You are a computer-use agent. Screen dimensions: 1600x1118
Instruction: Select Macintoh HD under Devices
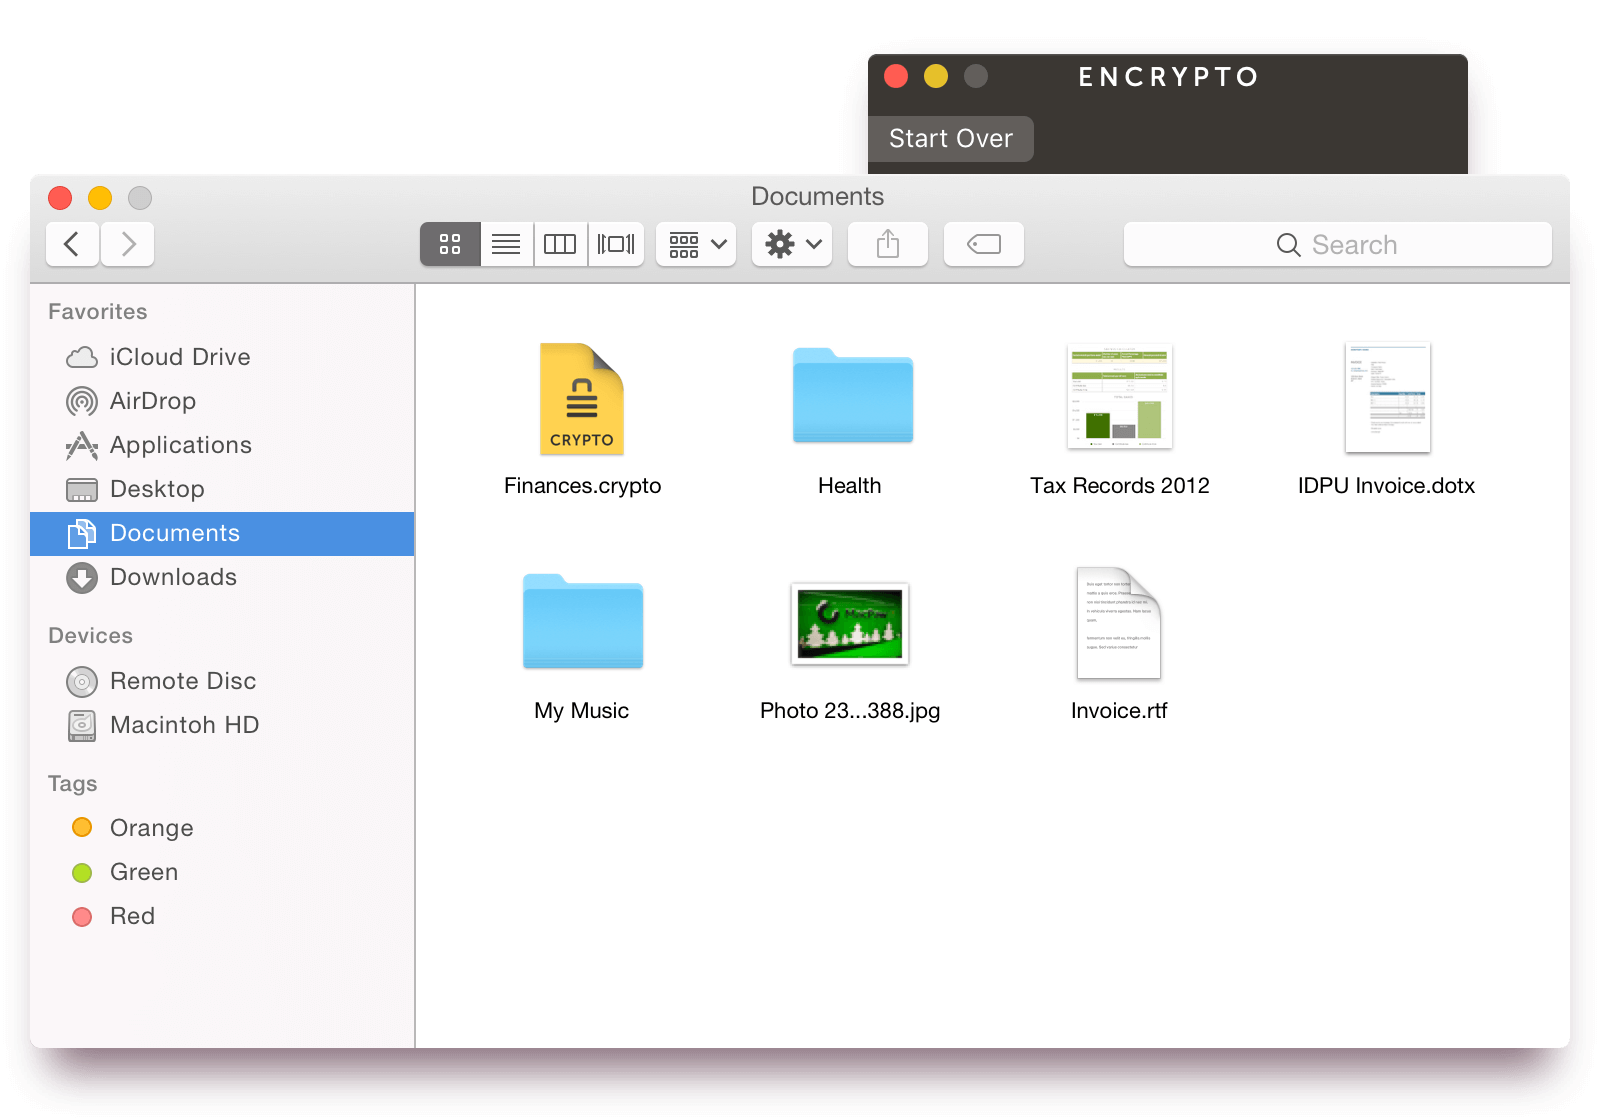pyautogui.click(x=182, y=725)
